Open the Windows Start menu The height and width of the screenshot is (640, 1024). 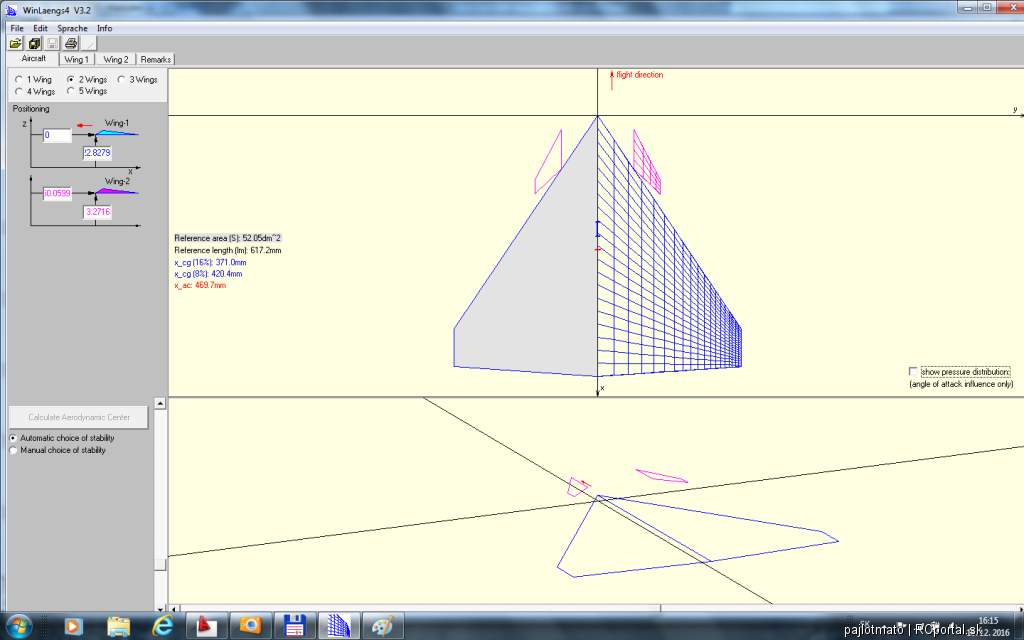click(x=18, y=626)
